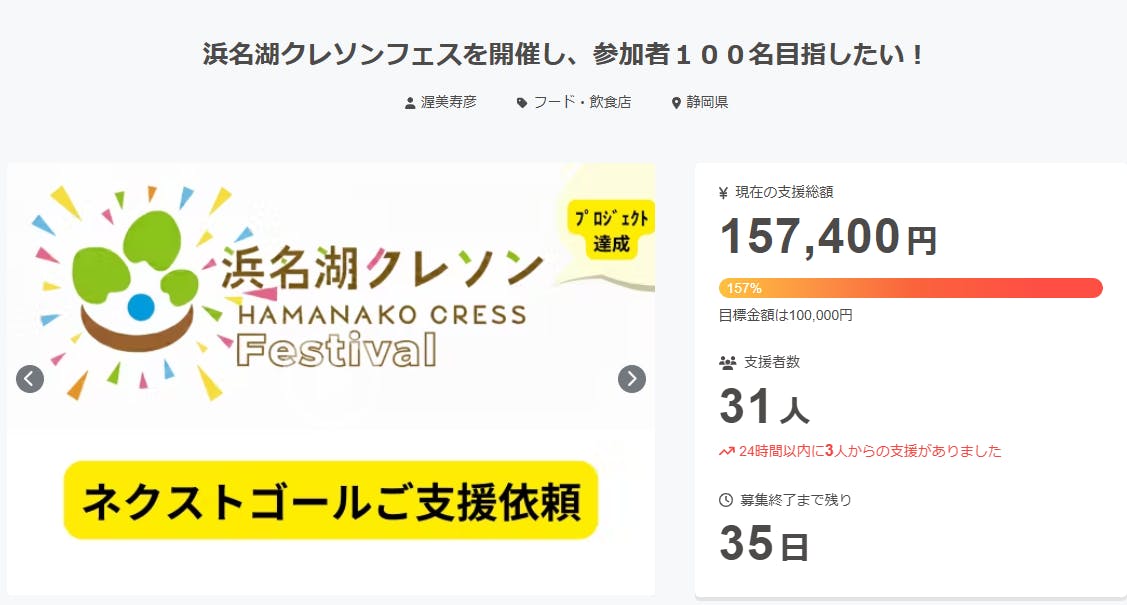Click the trending arrow icon in red notice
The width and height of the screenshot is (1127, 605).
pos(727,452)
